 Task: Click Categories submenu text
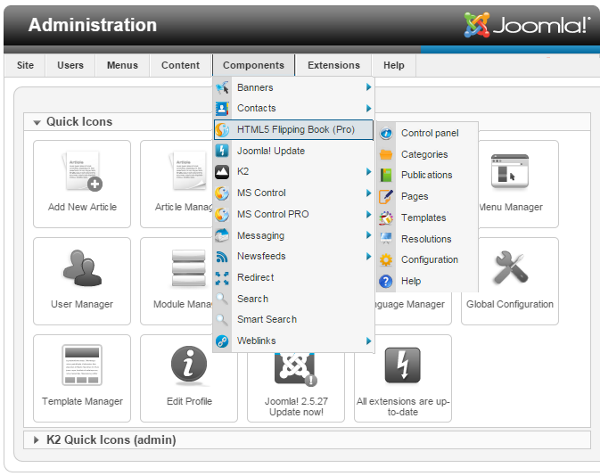[x=424, y=155]
